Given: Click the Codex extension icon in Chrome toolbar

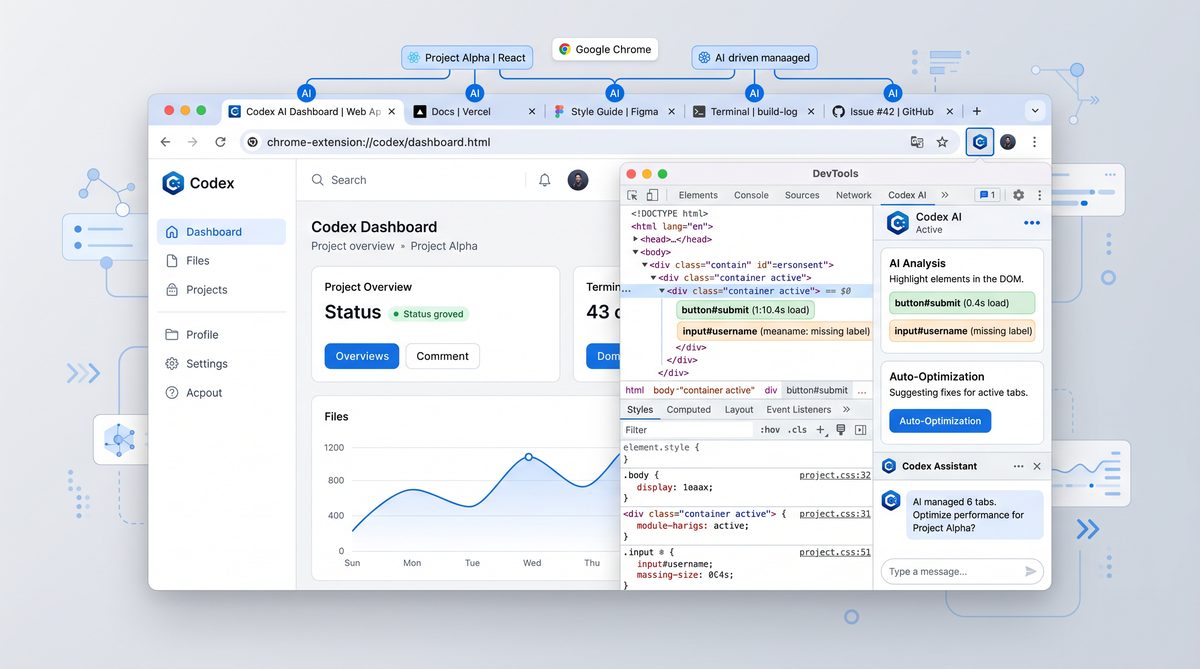Looking at the screenshot, I should (x=980, y=142).
